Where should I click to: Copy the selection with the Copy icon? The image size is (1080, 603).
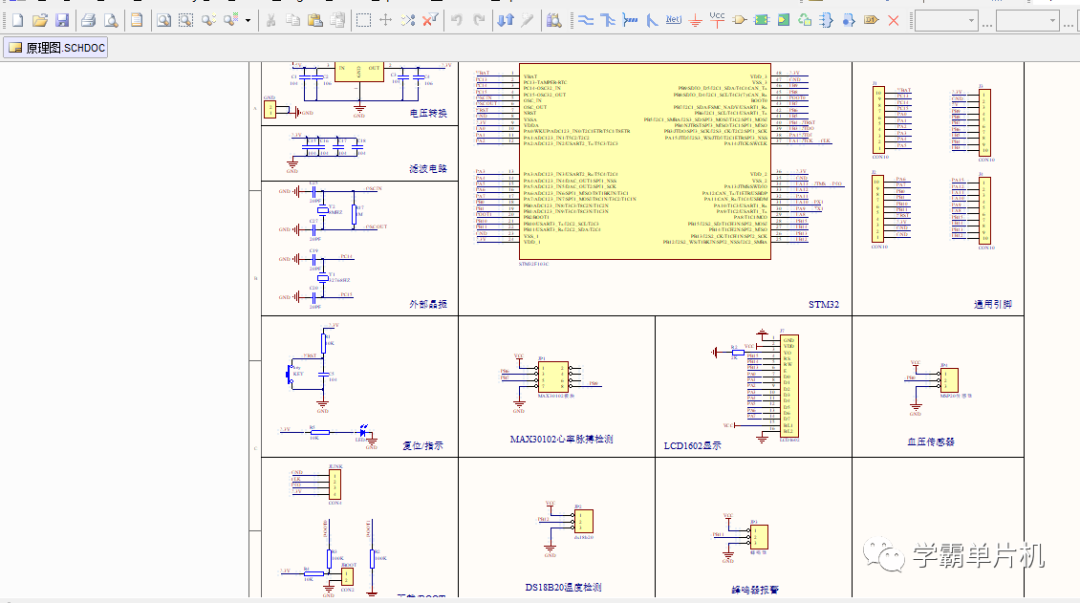click(293, 21)
